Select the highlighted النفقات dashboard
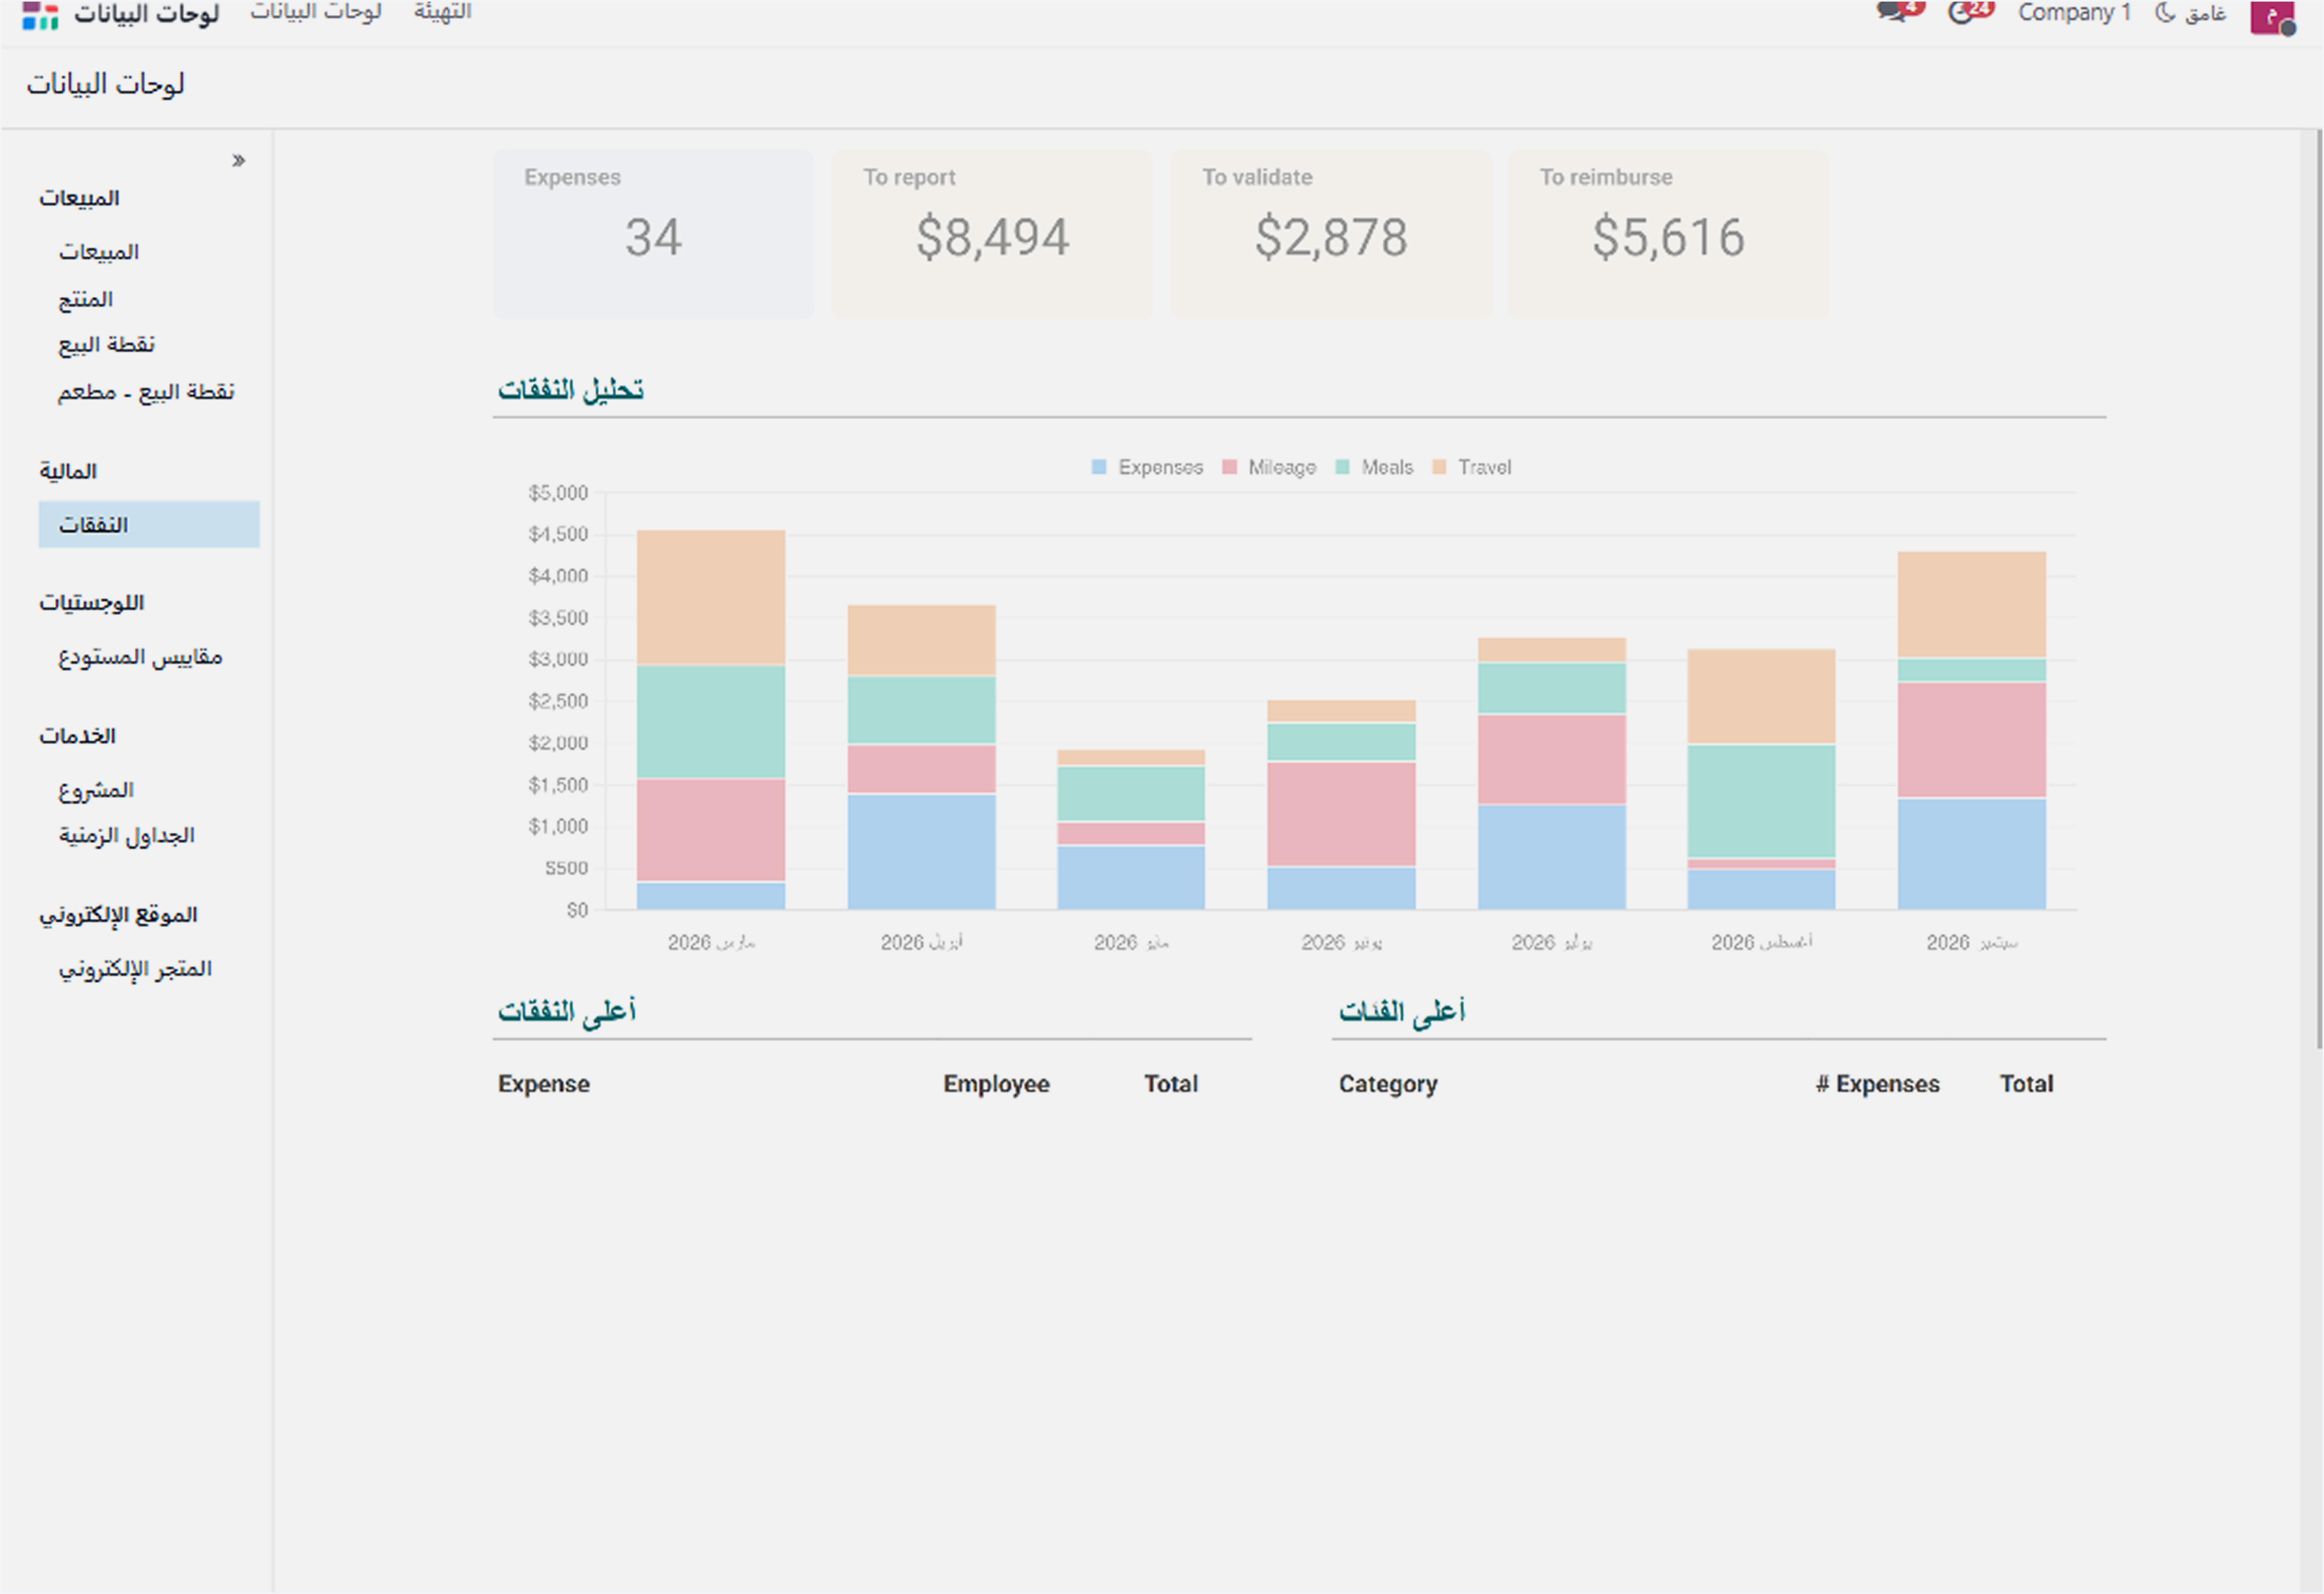The image size is (2324, 1594). [x=149, y=525]
